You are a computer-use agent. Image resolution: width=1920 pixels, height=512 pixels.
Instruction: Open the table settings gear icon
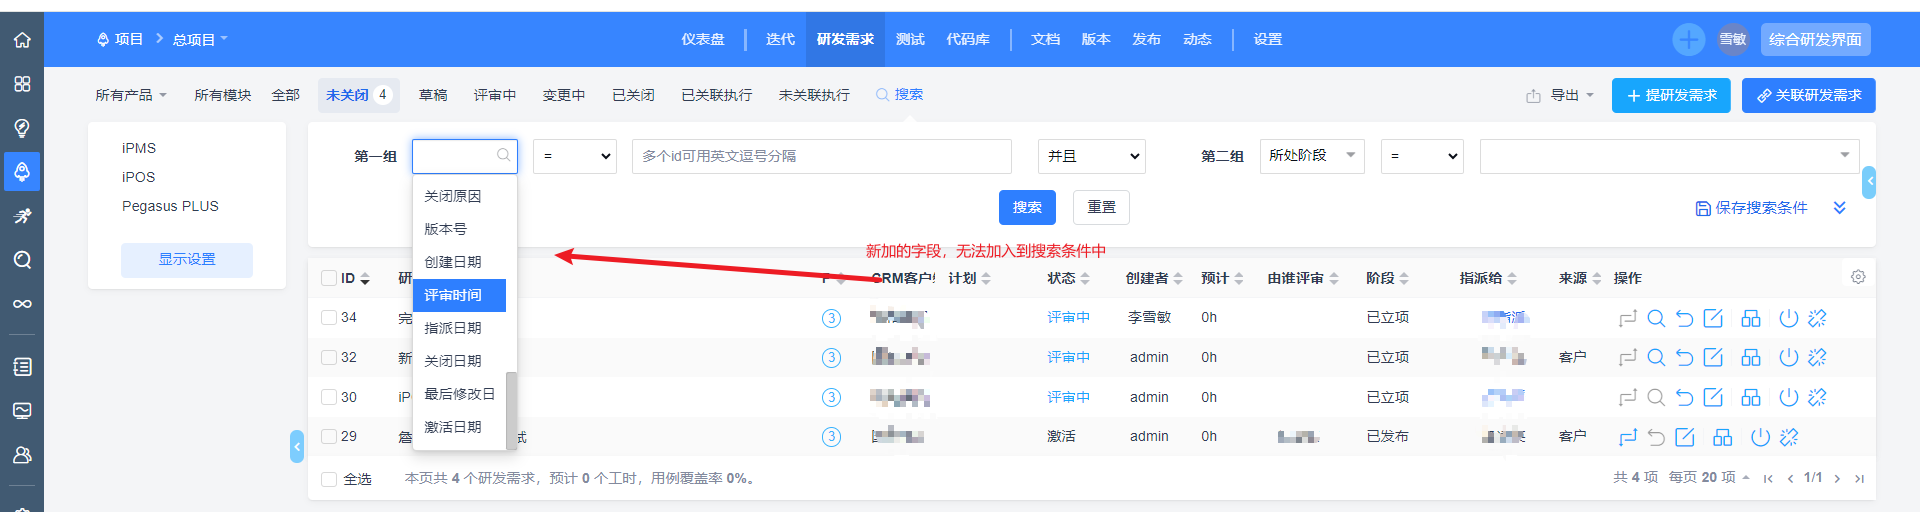(x=1858, y=277)
